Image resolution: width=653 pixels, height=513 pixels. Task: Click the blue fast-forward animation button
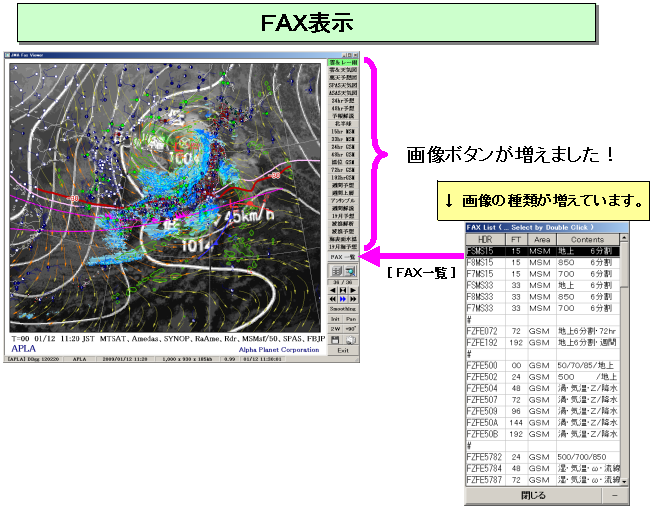343,299
